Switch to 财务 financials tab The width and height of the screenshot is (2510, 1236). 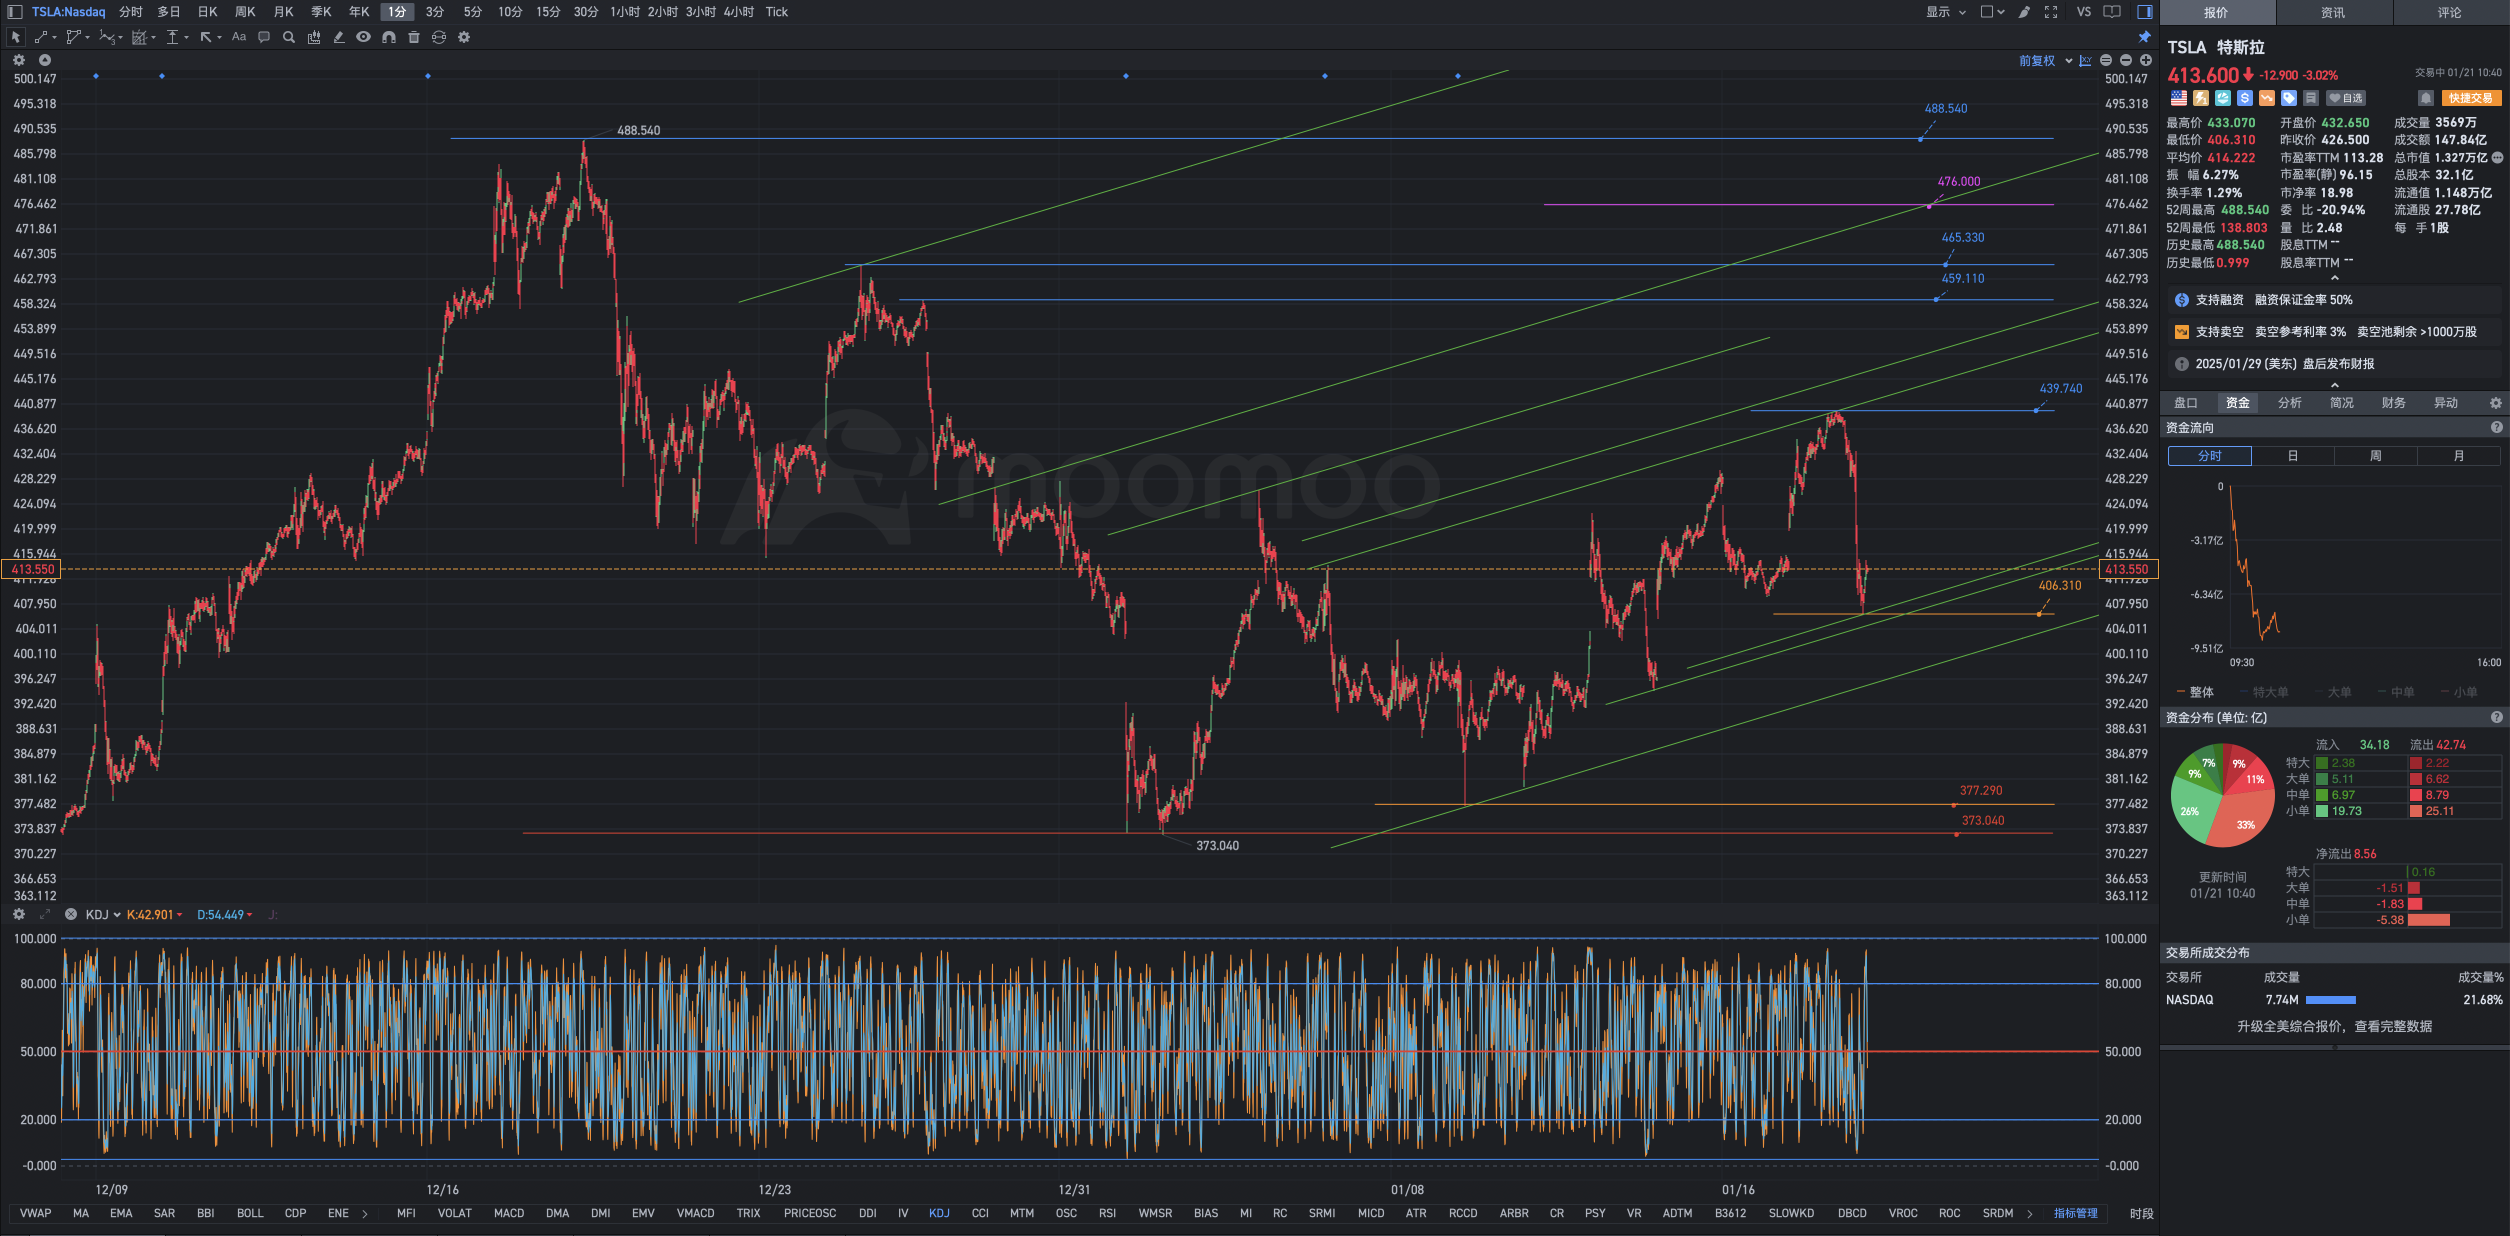(x=2393, y=403)
